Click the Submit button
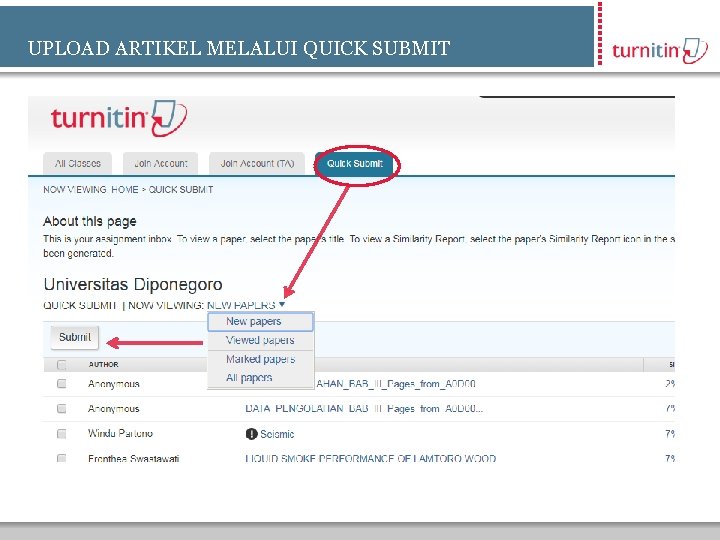 [75, 337]
